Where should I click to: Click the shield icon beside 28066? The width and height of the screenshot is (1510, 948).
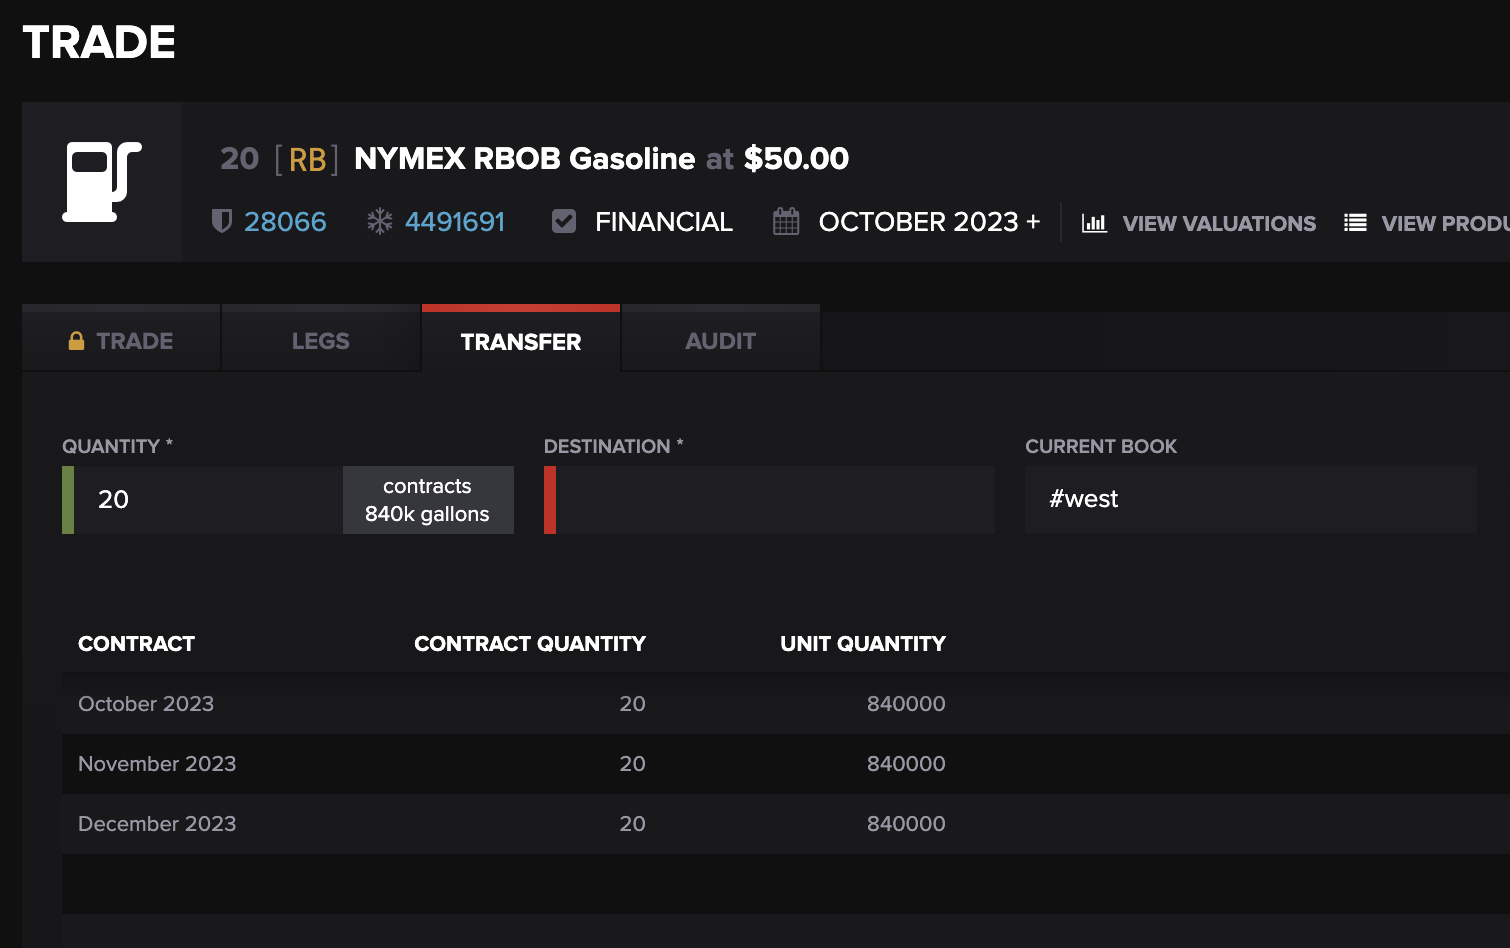222,221
